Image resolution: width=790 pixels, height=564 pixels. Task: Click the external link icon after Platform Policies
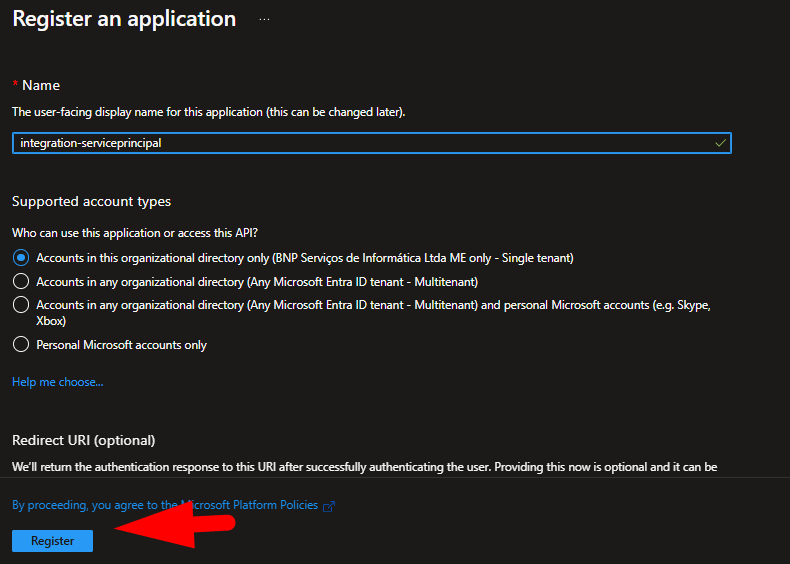click(x=329, y=506)
